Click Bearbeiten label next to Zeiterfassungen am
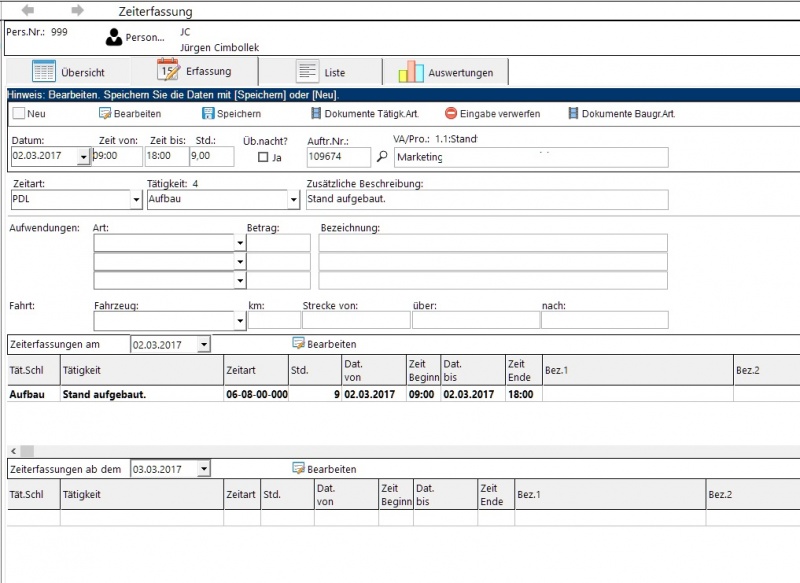Viewport: 800px width, 583px height. pos(332,344)
